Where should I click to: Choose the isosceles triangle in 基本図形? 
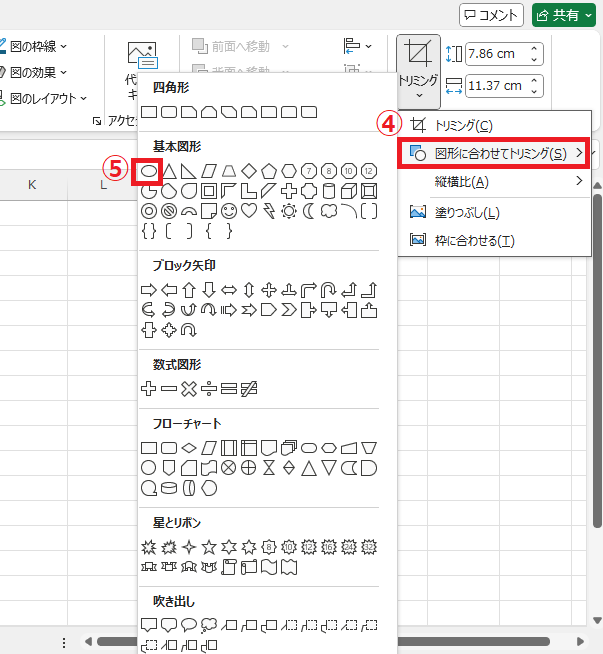169,171
